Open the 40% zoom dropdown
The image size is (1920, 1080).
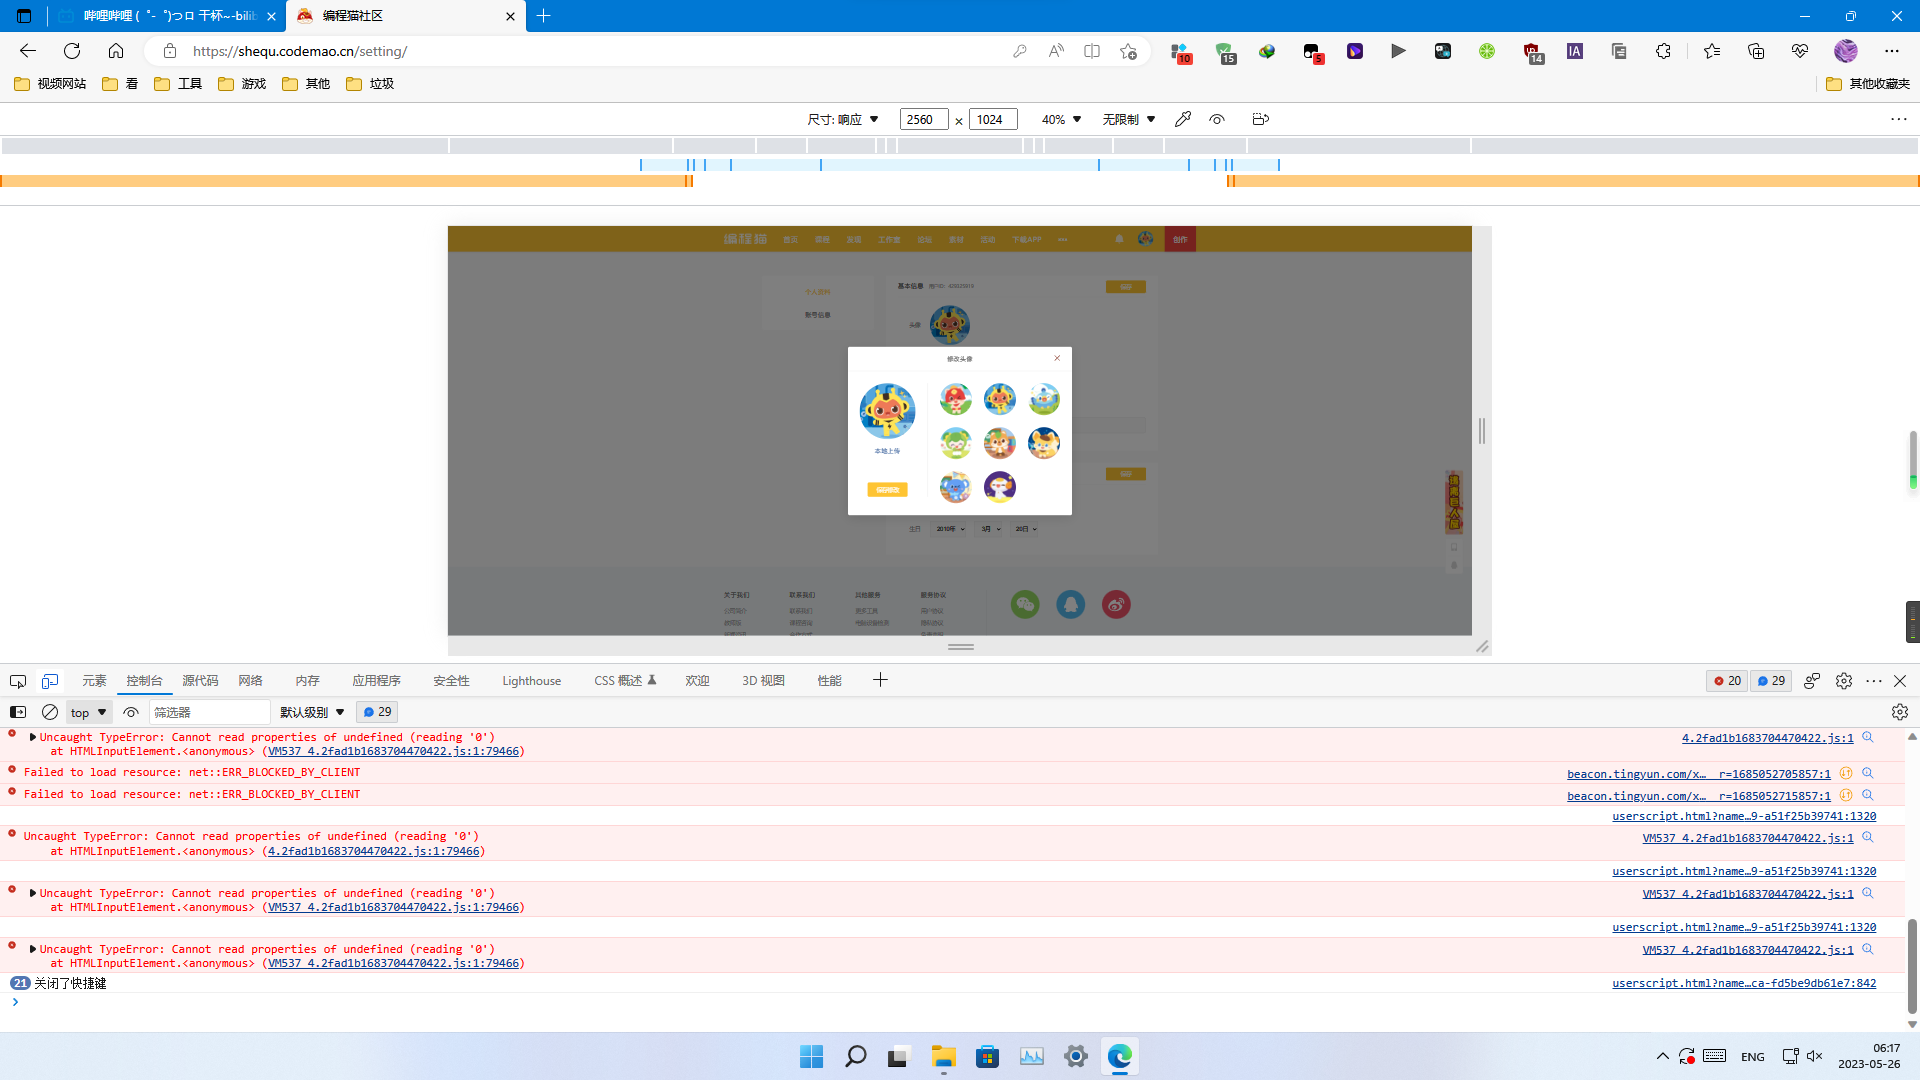tap(1061, 119)
